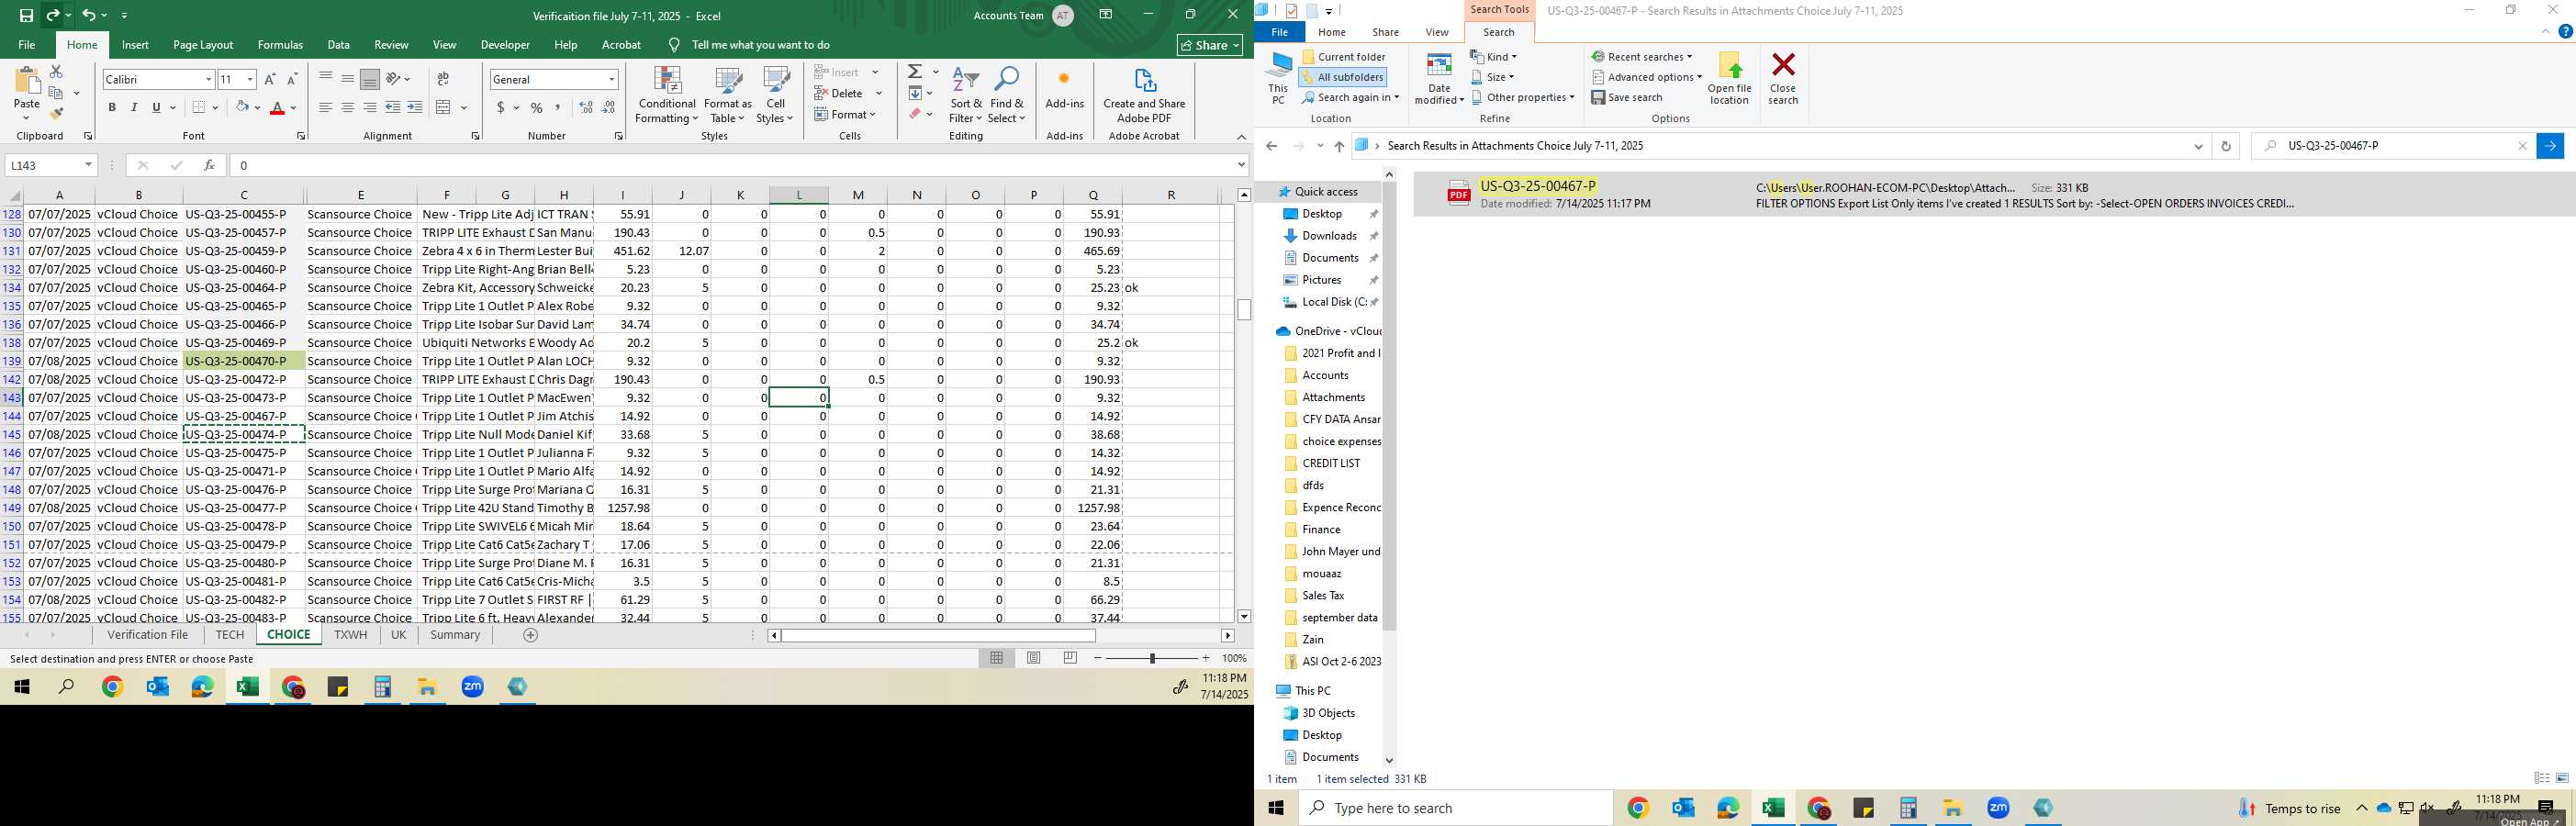The height and width of the screenshot is (826, 2576).
Task: Click the Explorer refresh button
Action: (2225, 146)
